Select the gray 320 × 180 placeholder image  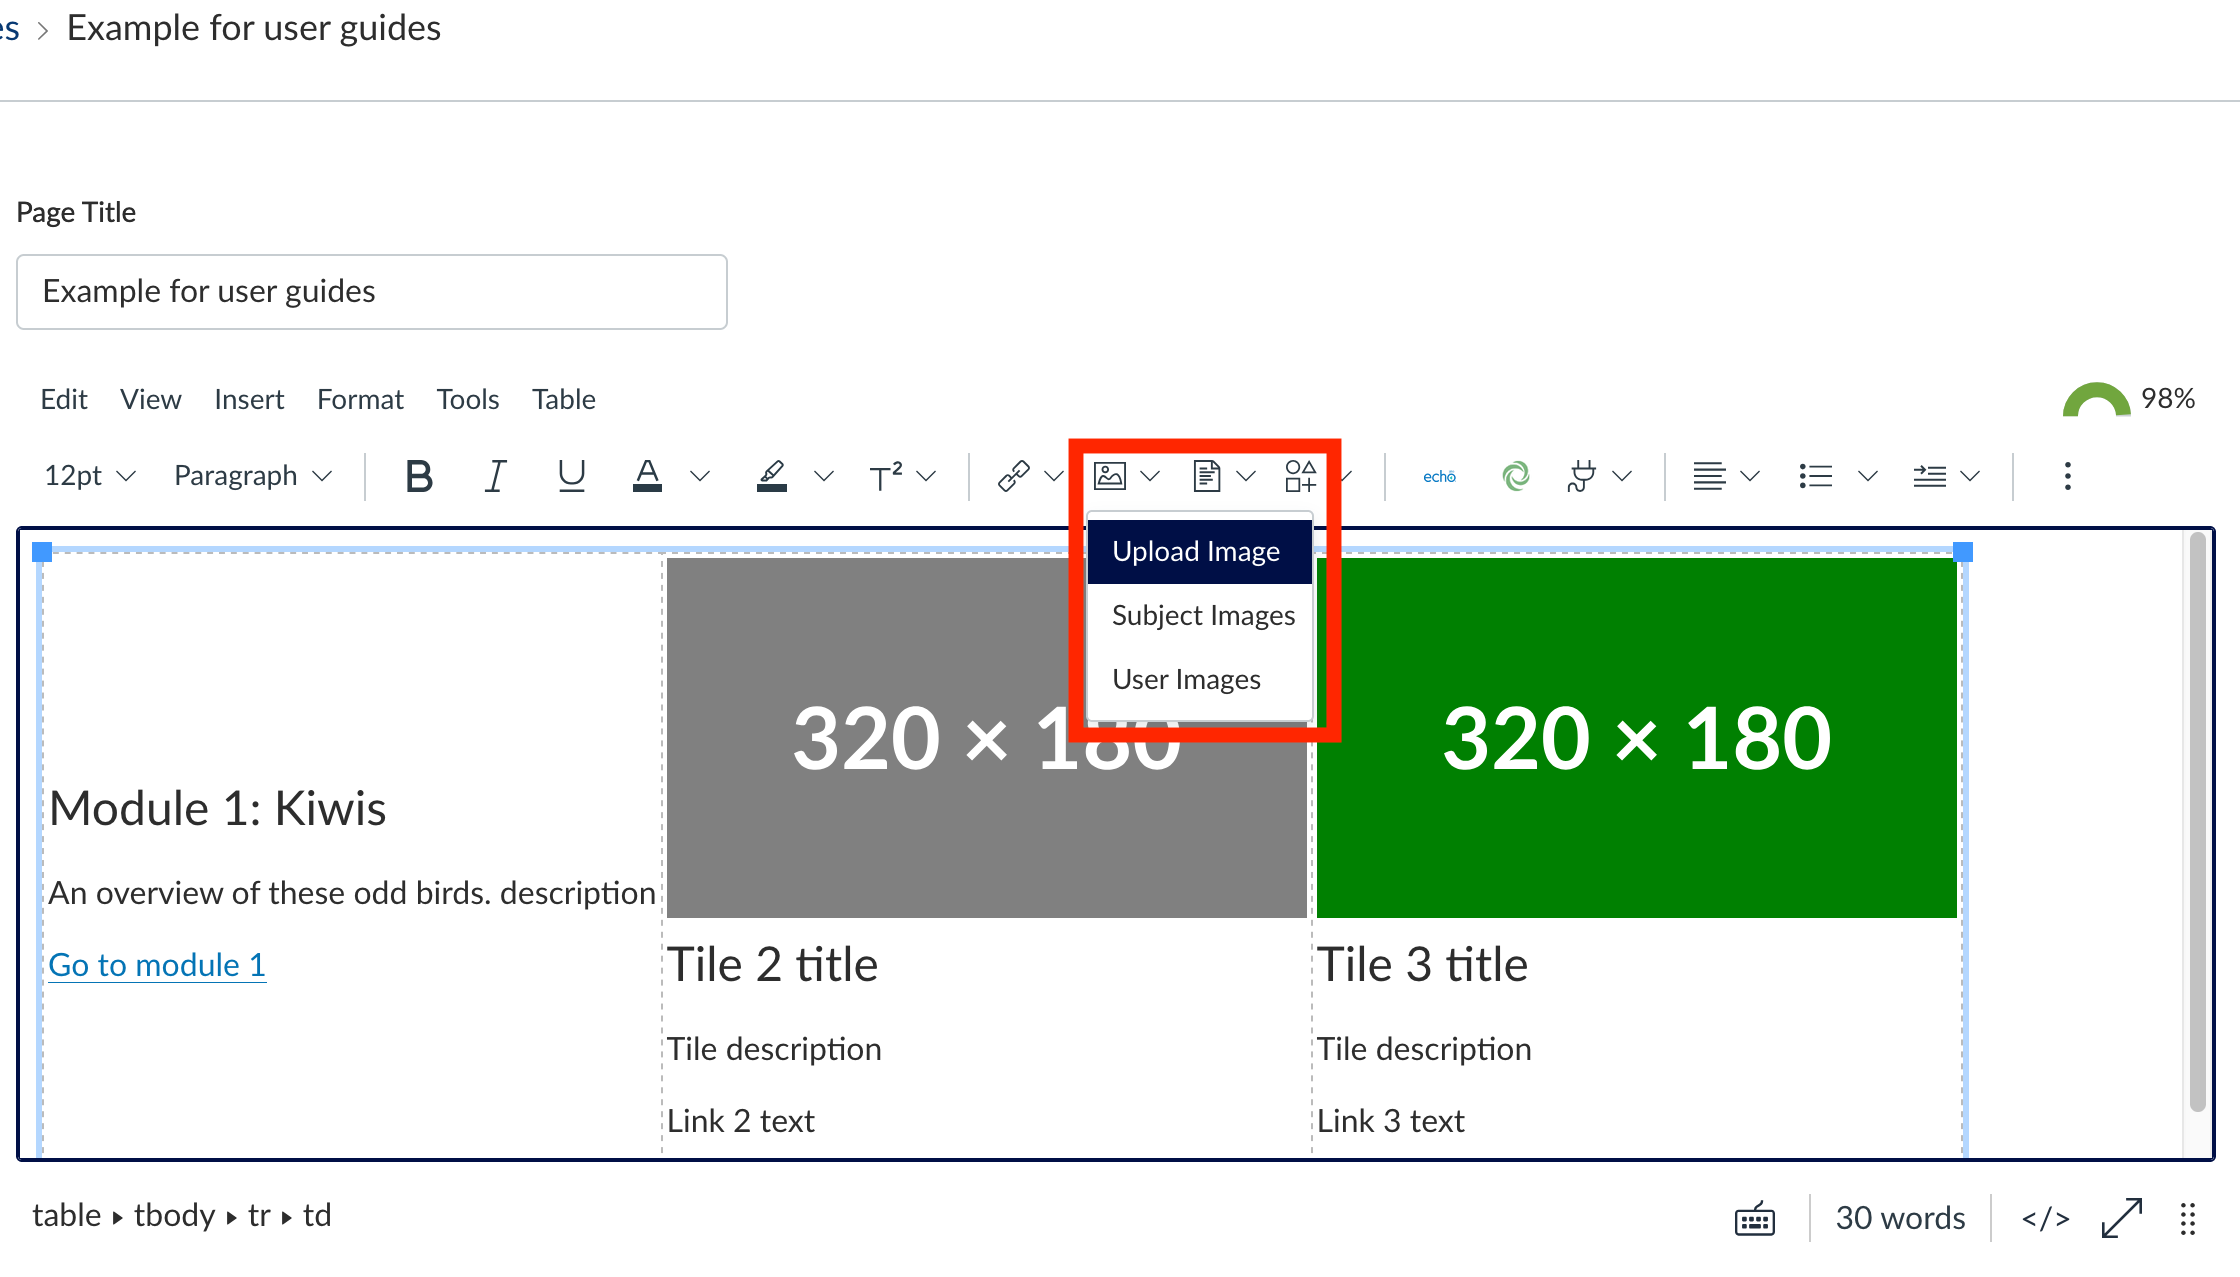pos(987,737)
